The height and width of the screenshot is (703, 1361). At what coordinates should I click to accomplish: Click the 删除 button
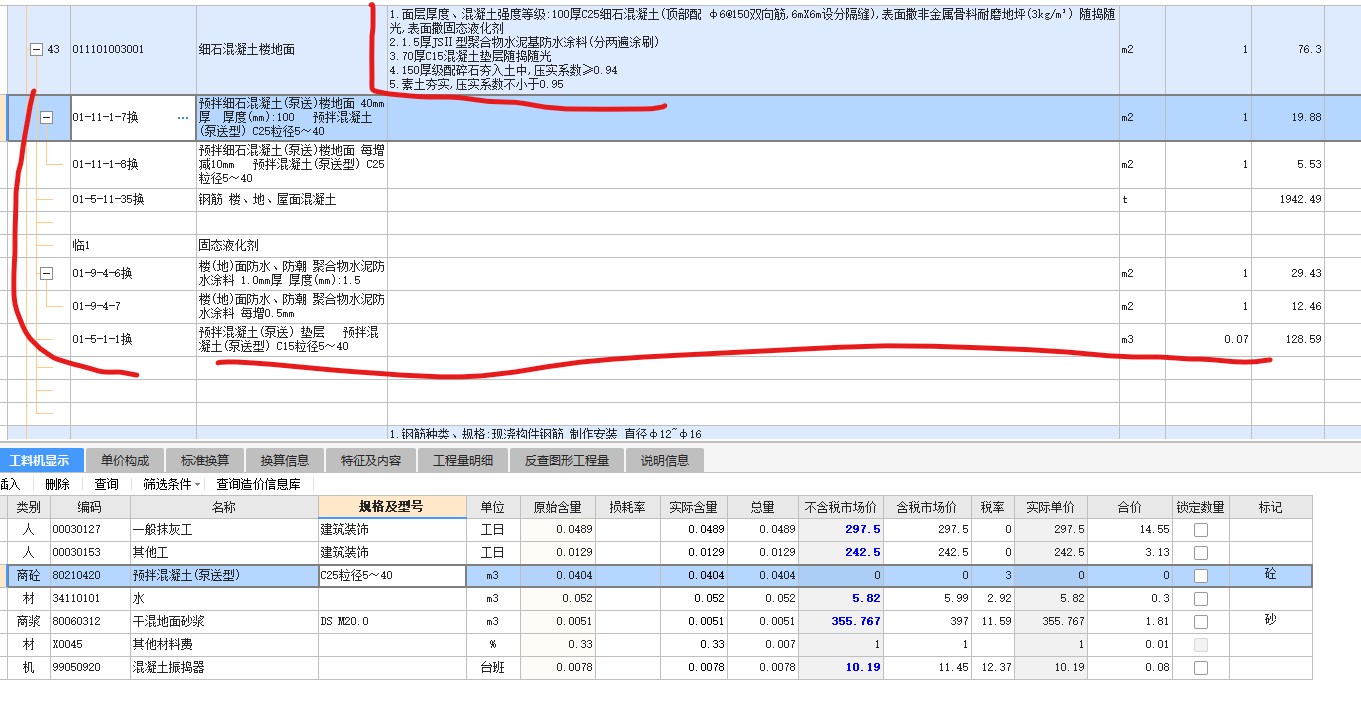(x=56, y=484)
